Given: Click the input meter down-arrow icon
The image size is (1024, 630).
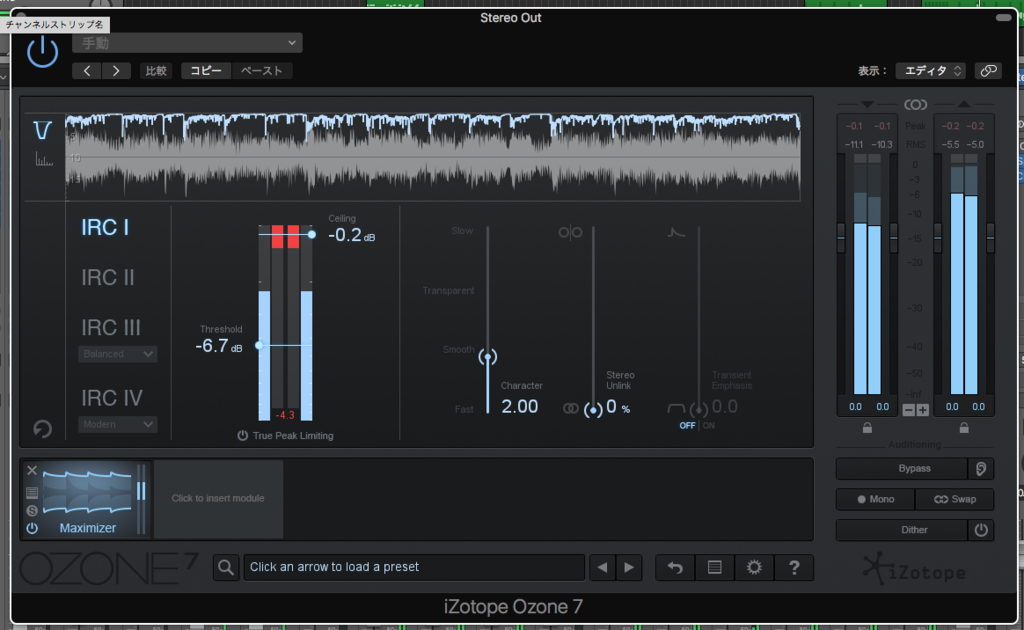Looking at the screenshot, I should [867, 104].
